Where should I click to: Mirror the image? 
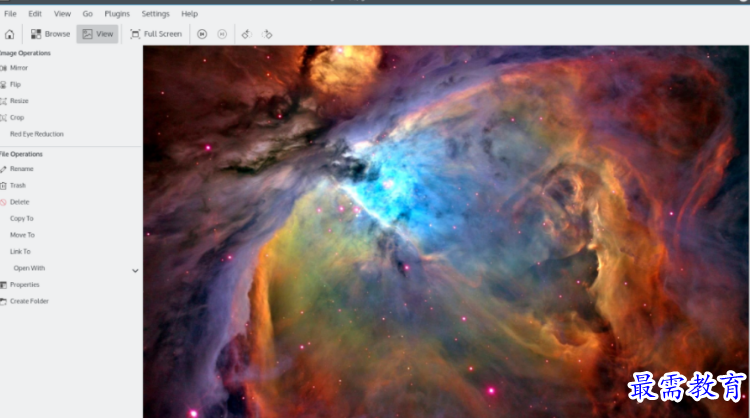pyautogui.click(x=18, y=68)
